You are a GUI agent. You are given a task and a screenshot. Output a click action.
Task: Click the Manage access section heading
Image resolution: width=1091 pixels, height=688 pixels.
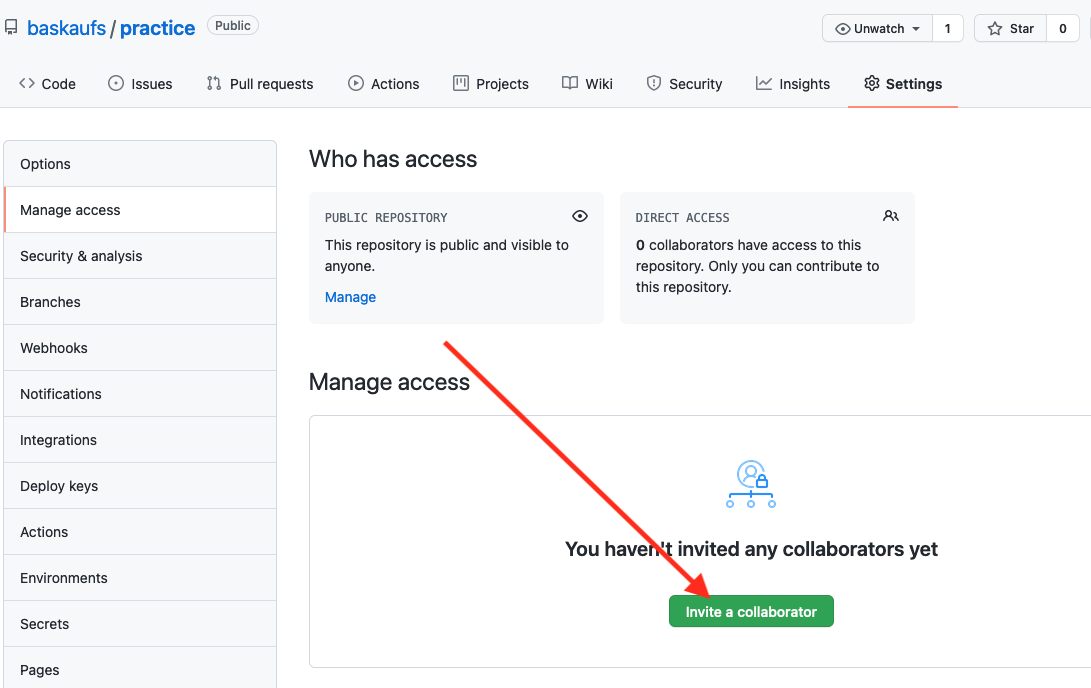(390, 382)
